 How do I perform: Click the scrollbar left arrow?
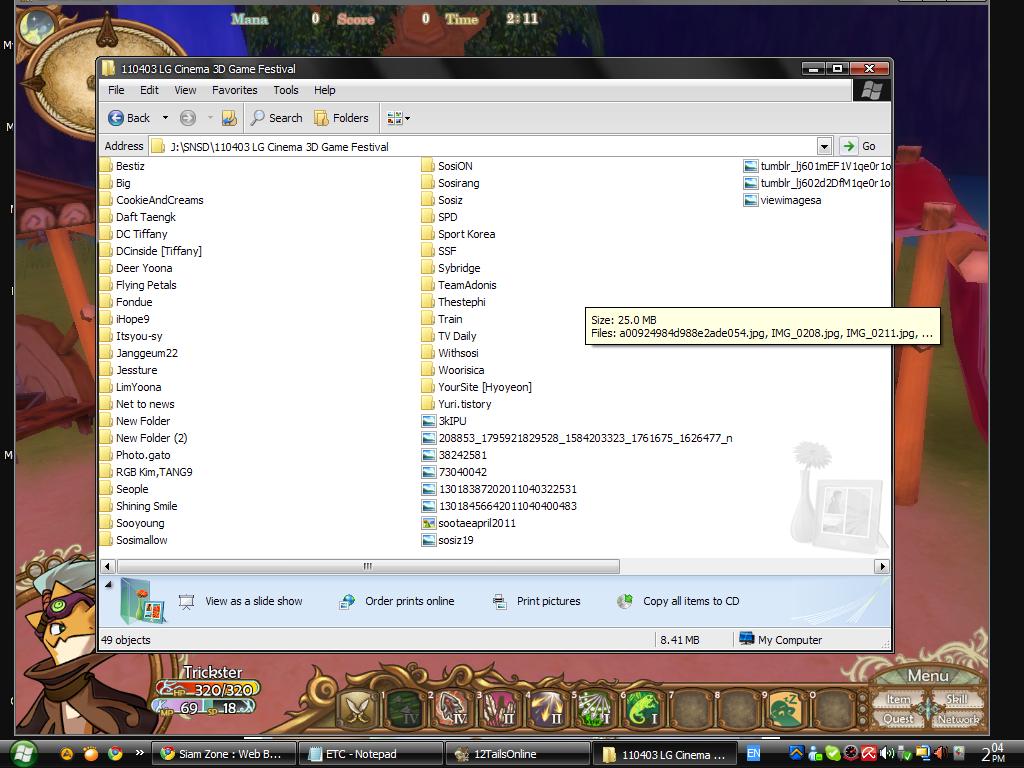pyautogui.click(x=108, y=566)
